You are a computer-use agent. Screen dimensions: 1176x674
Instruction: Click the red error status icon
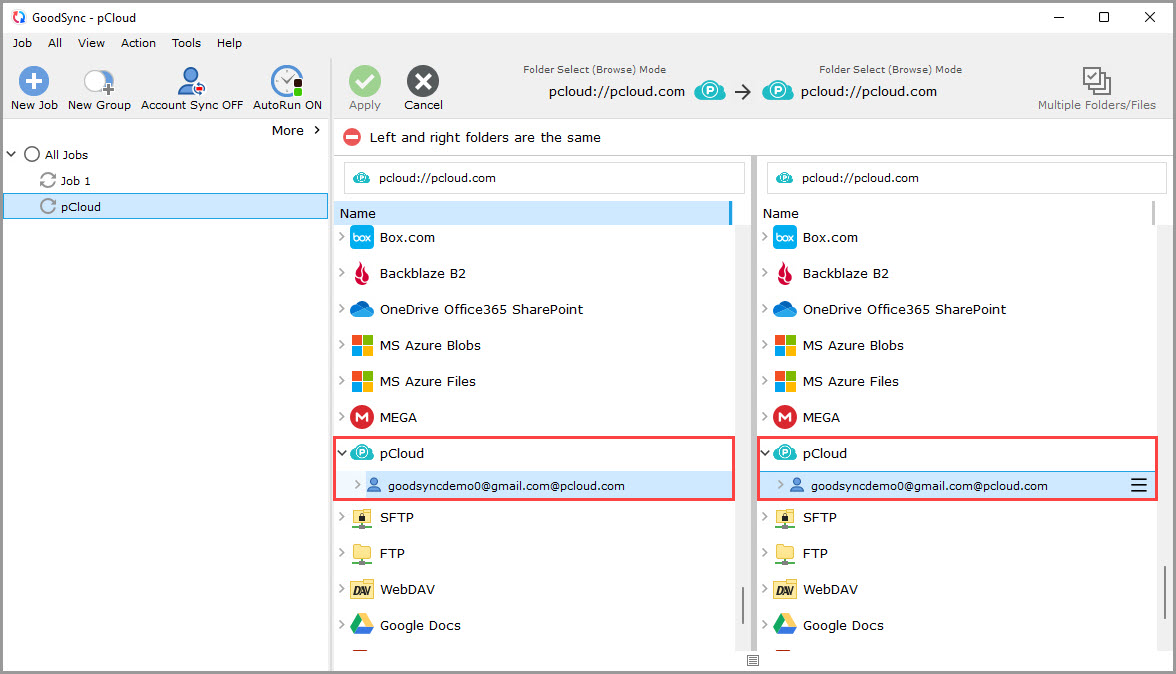point(352,137)
